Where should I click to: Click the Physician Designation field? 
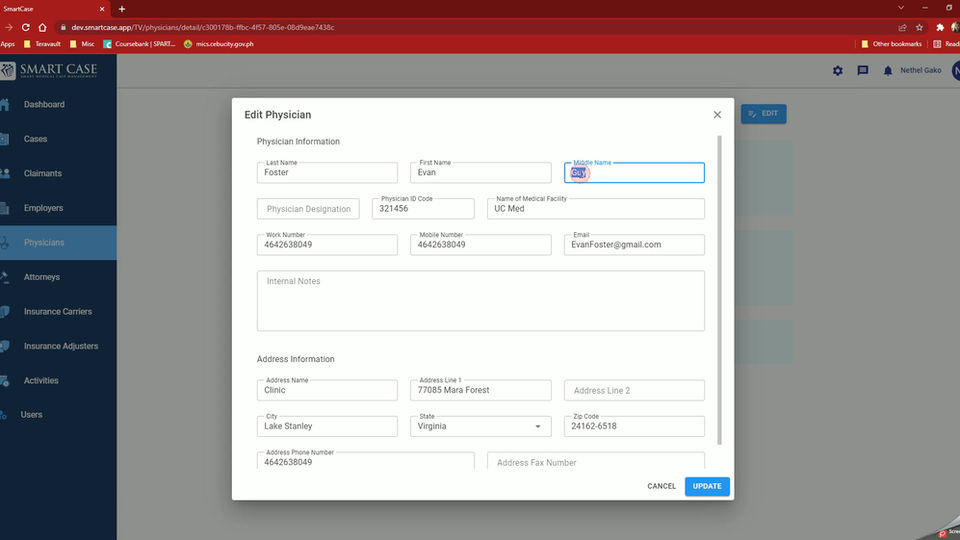coord(308,209)
